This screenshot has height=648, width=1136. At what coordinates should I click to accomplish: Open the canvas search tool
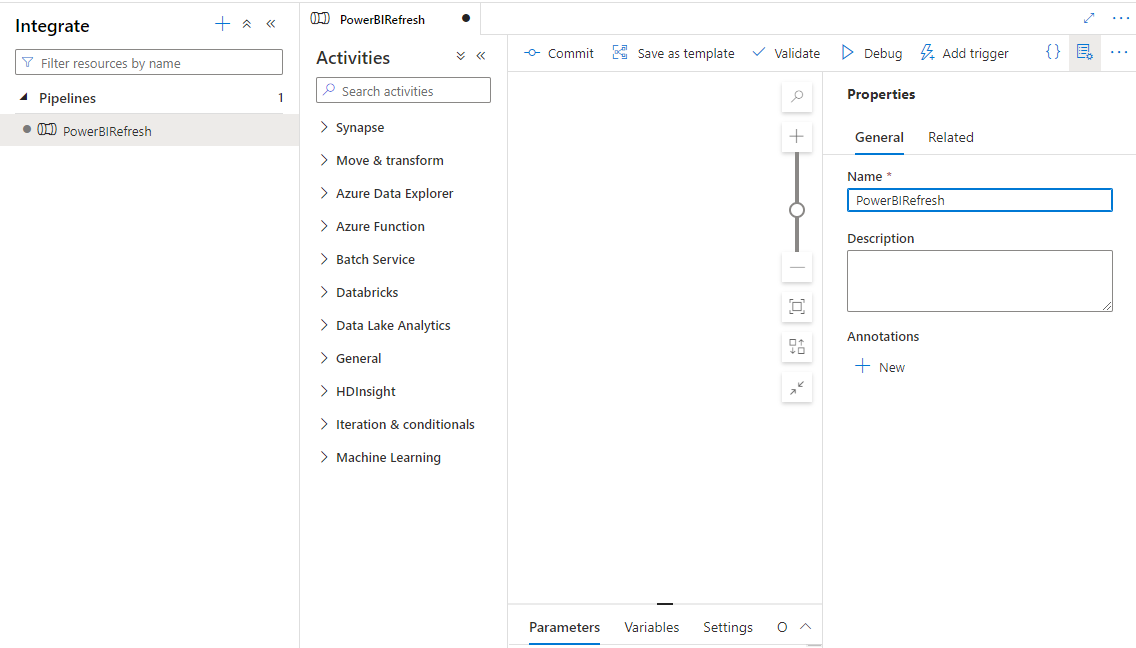coord(797,96)
